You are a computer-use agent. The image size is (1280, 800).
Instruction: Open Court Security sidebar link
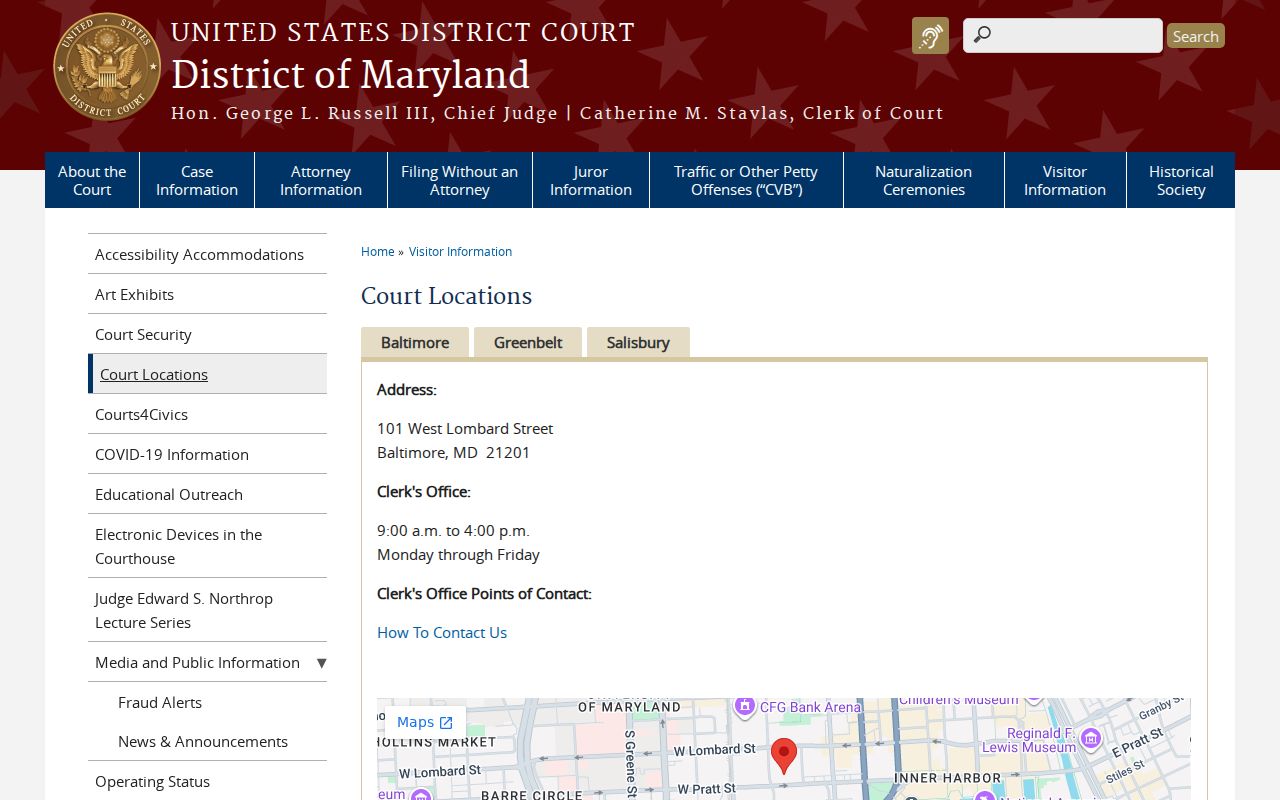[x=207, y=334]
